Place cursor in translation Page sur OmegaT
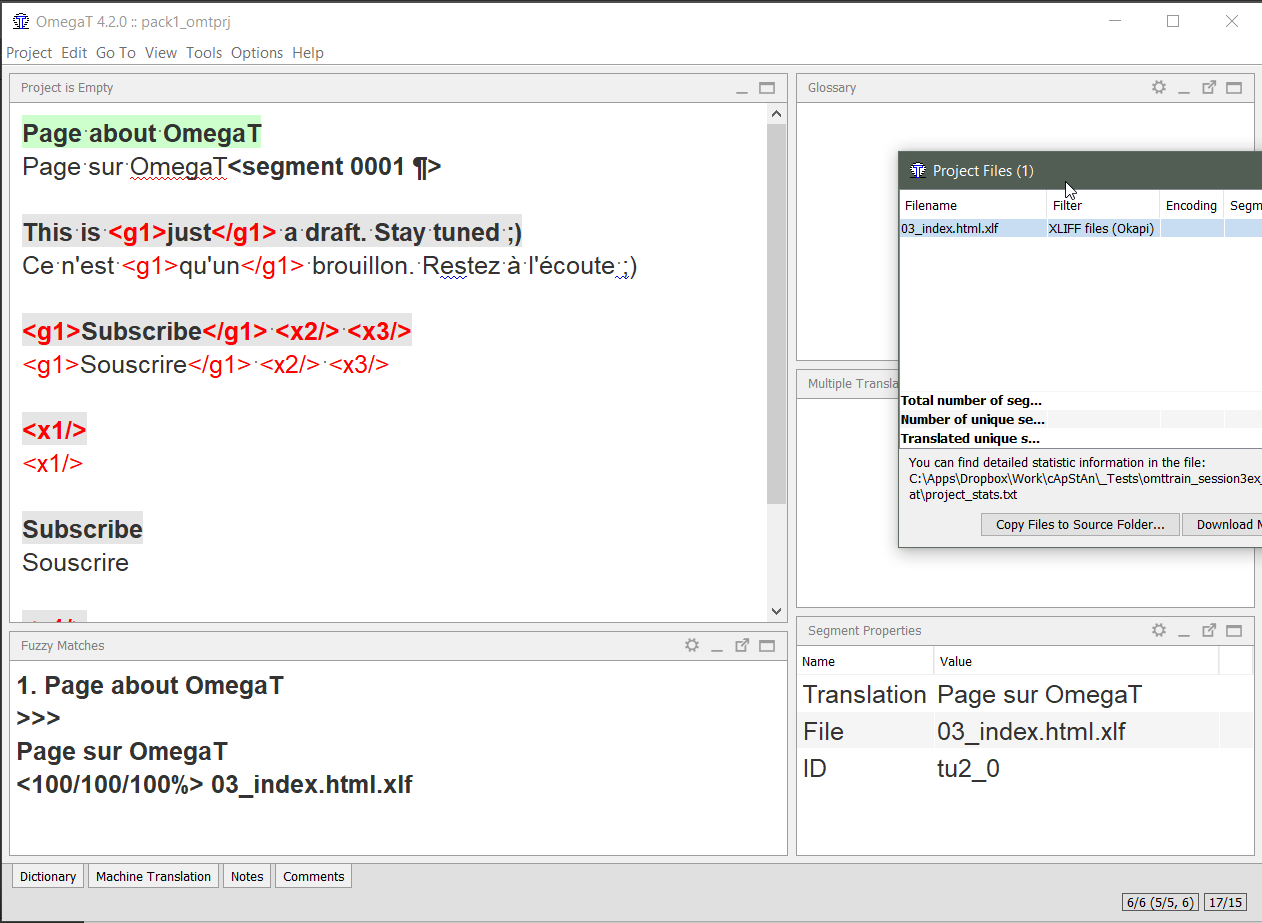1262x923 pixels. 124,166
